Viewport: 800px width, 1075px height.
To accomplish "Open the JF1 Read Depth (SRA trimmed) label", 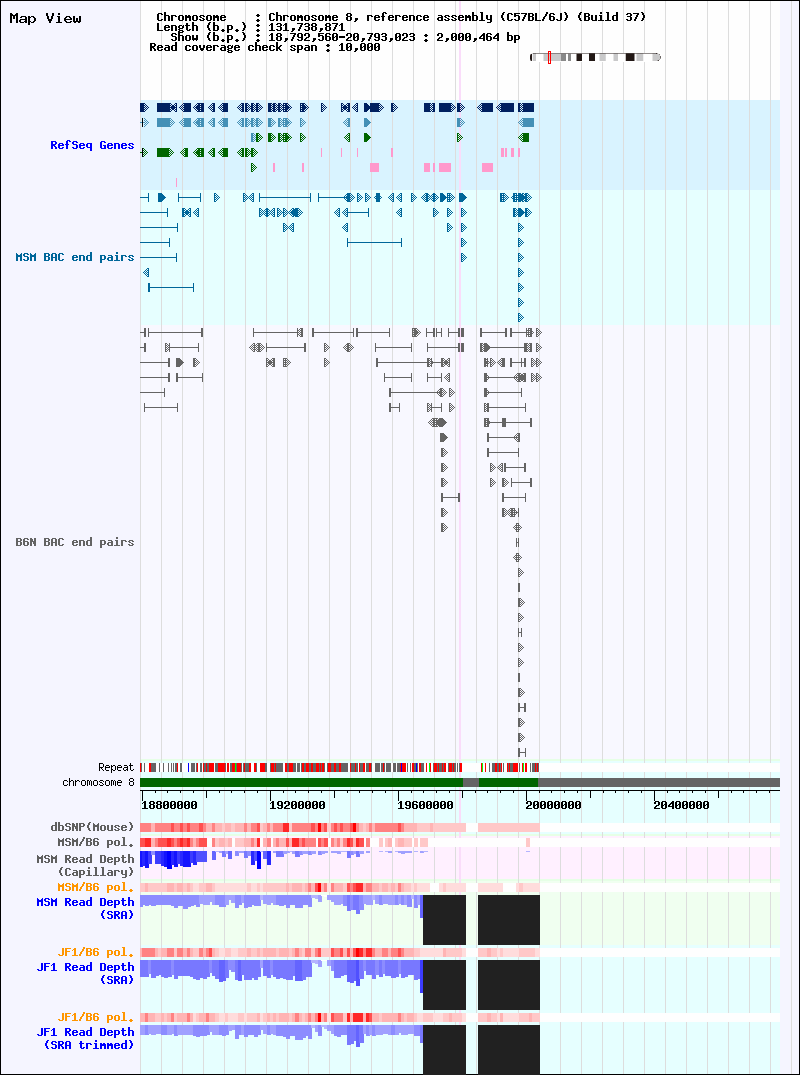I will coord(86,1039).
